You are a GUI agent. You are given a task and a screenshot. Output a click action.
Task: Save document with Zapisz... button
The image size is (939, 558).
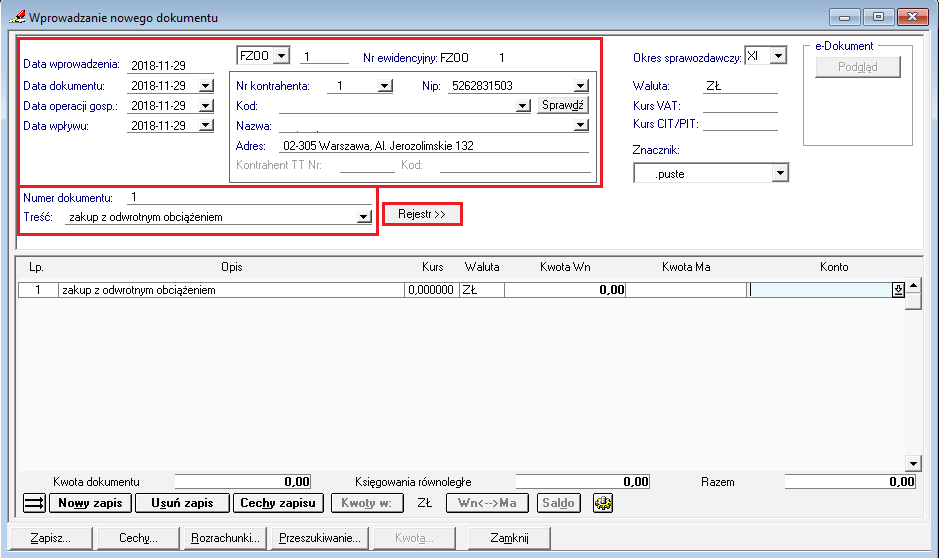point(50,538)
